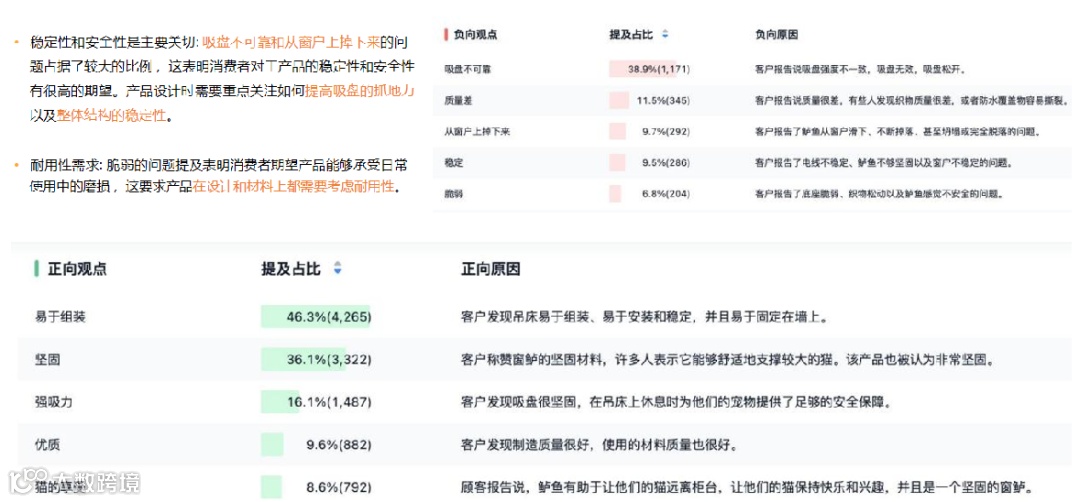The image size is (1080, 502).
Task: Click the 优质 row label
Action: click(48, 445)
